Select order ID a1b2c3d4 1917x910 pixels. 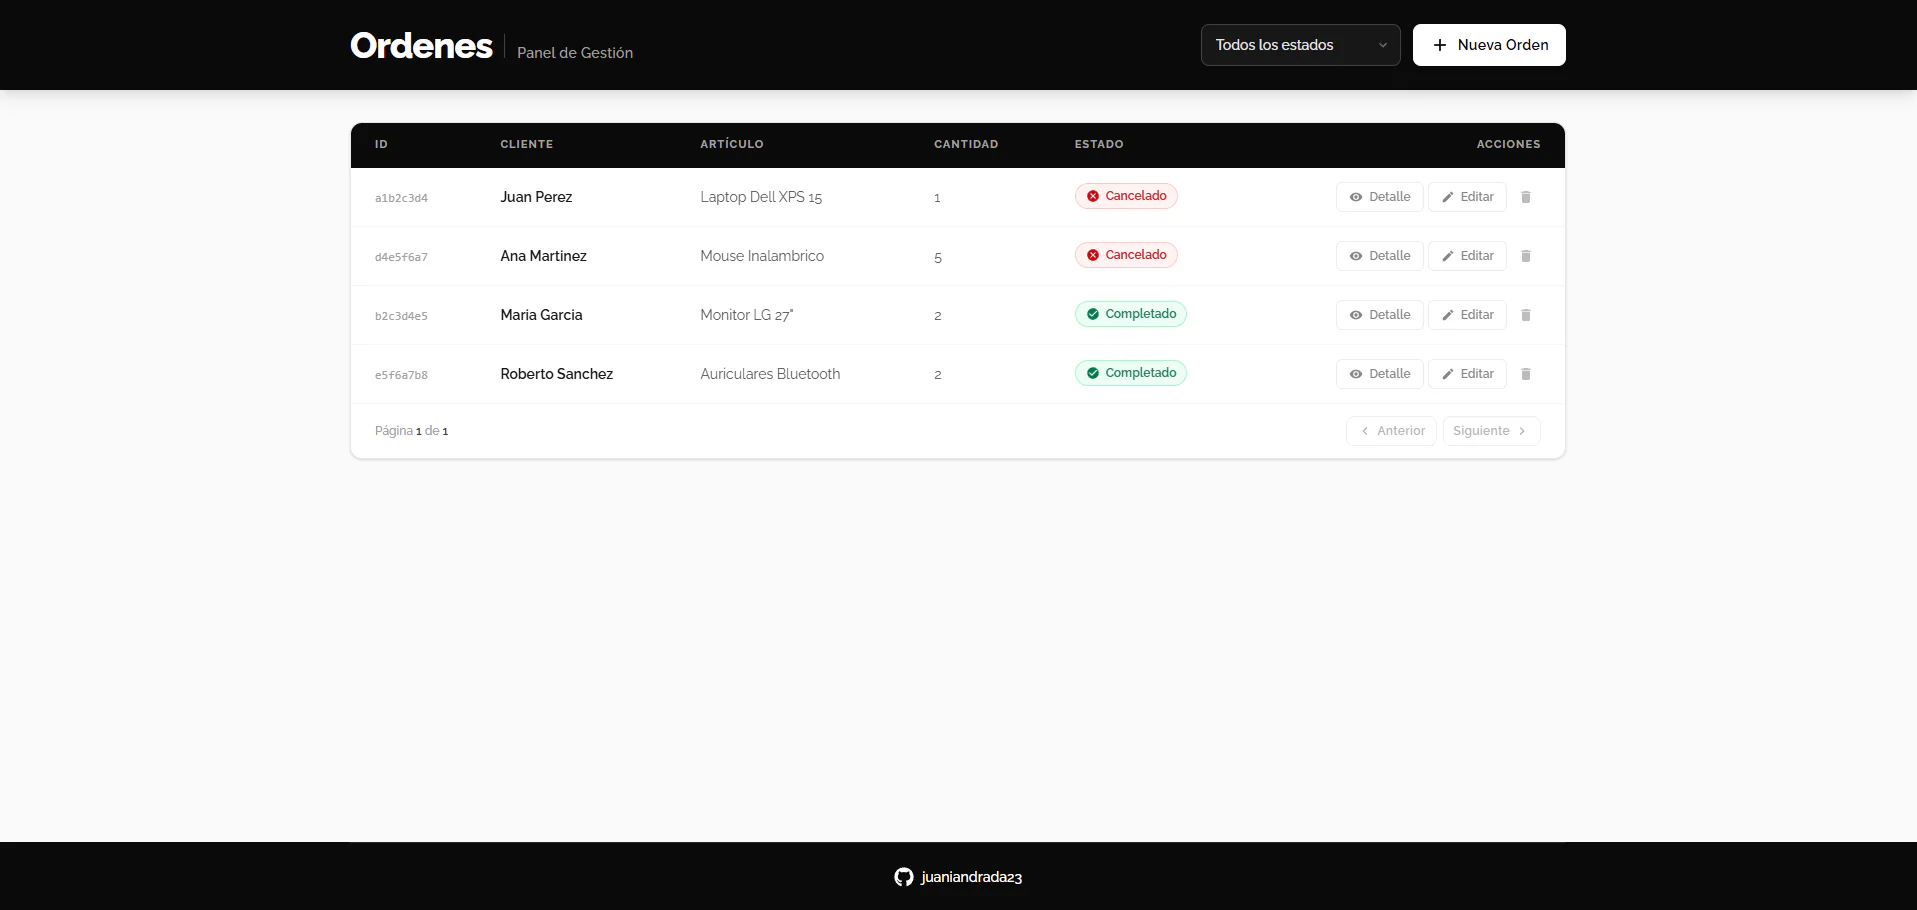click(x=401, y=198)
